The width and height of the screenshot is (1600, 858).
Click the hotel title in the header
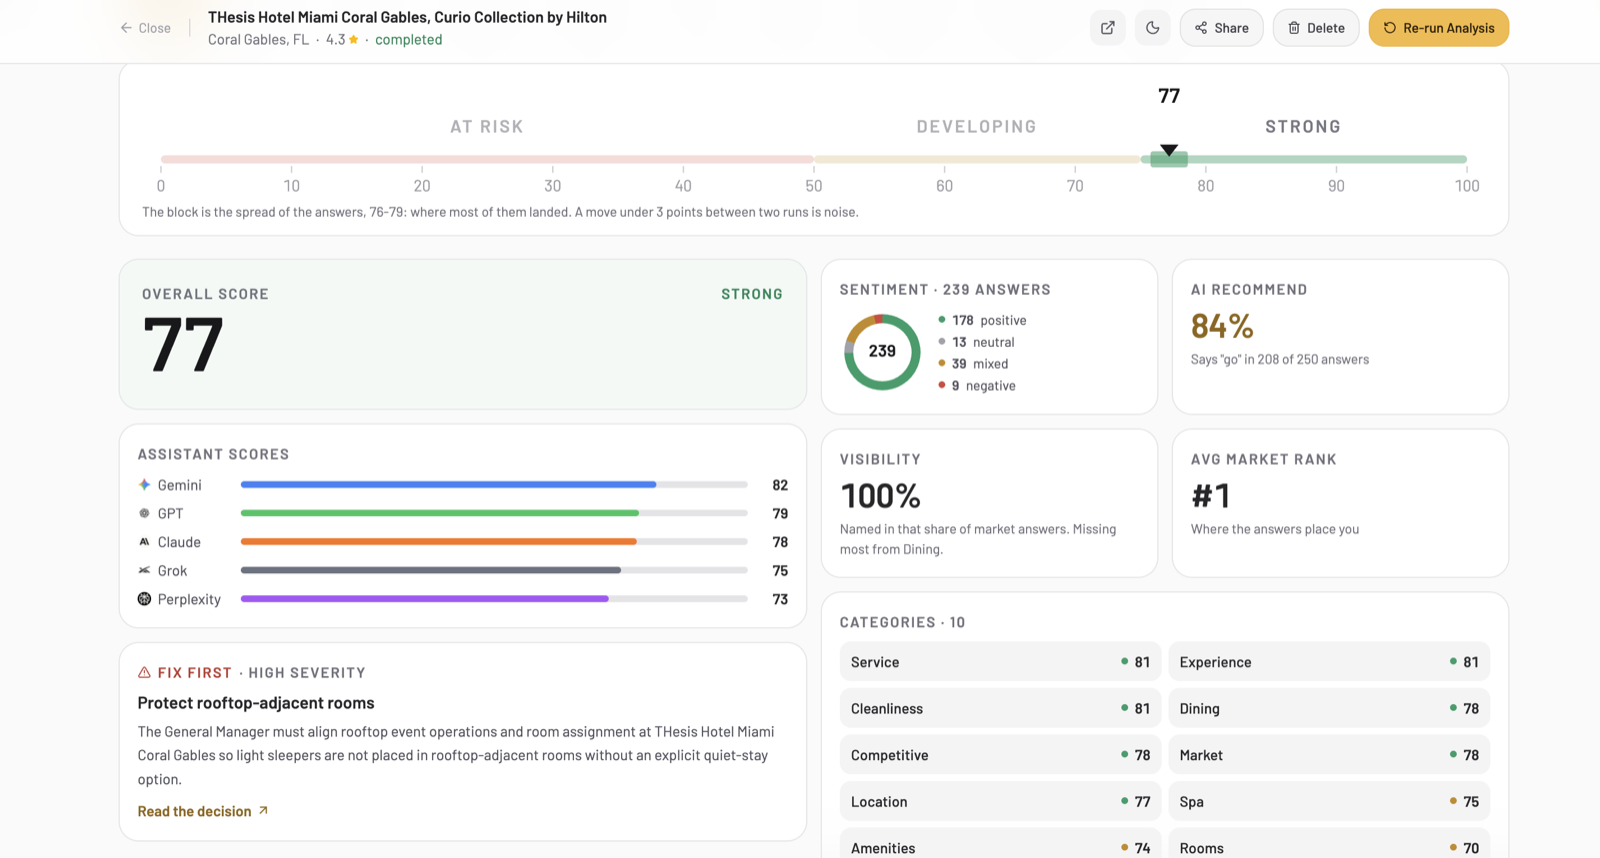tap(407, 17)
